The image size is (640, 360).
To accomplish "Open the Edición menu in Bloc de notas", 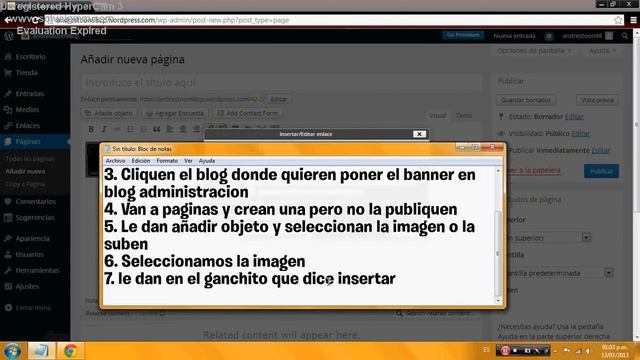I will pos(141,161).
